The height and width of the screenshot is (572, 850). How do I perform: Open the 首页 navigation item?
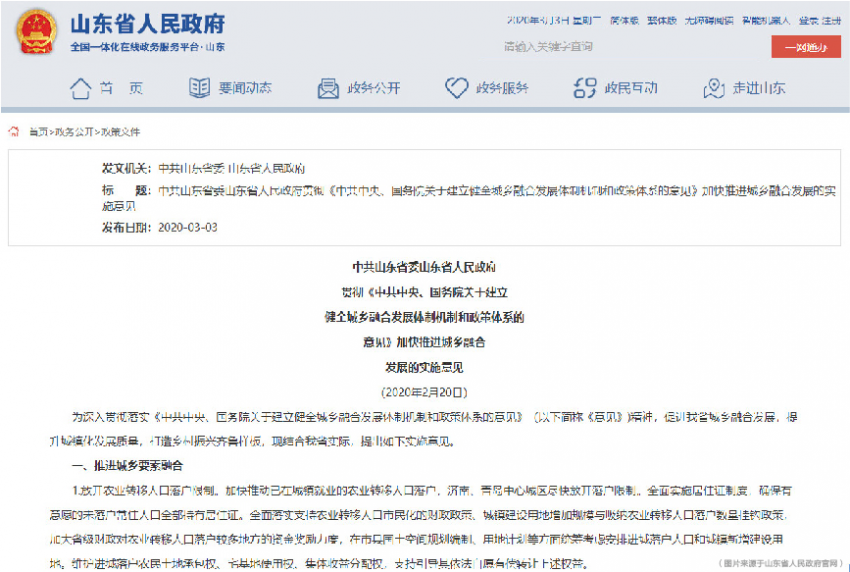pyautogui.click(x=121, y=88)
